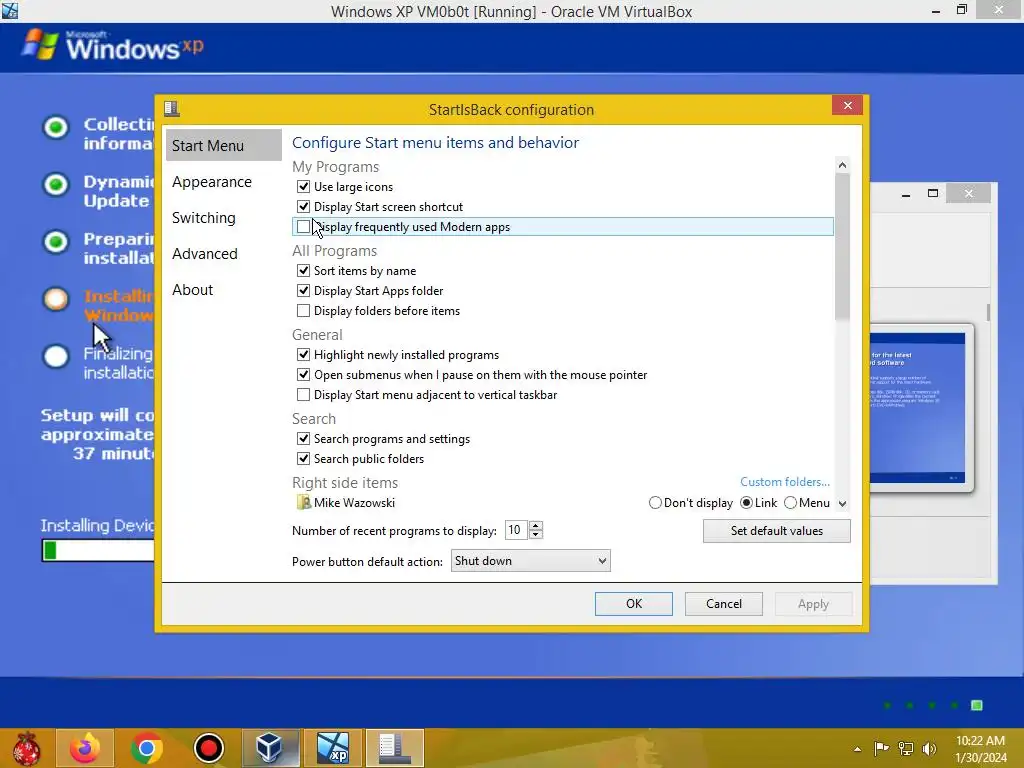The image size is (1024, 768).
Task: Click the volume speaker tray icon
Action: click(929, 748)
